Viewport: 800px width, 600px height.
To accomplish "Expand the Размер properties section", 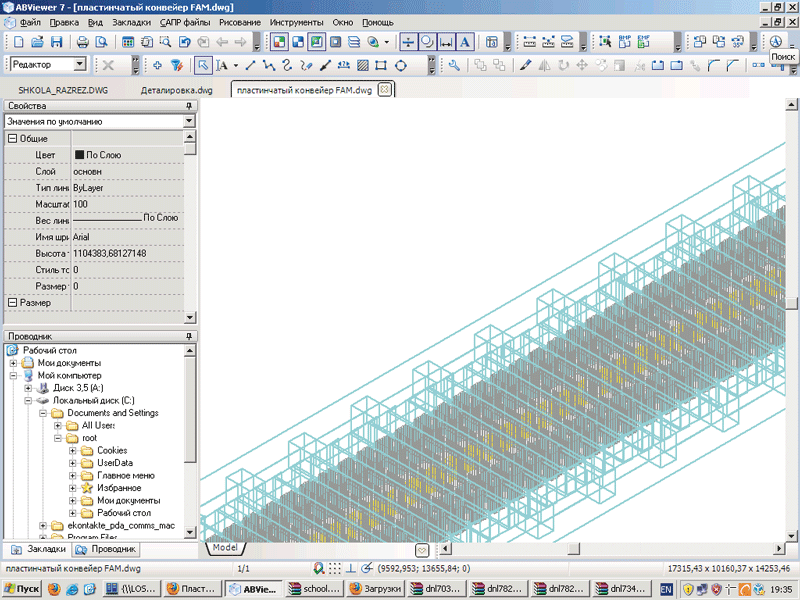I will tap(12, 302).
